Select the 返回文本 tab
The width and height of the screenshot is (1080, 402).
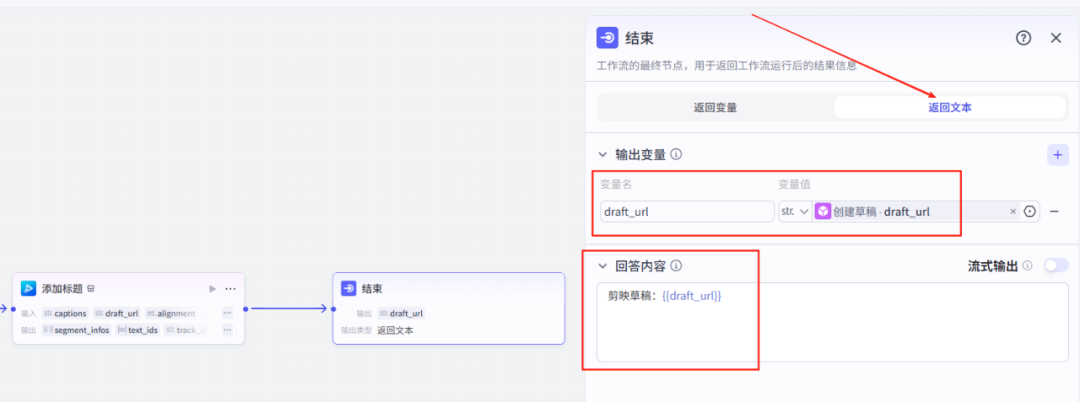tap(950, 107)
